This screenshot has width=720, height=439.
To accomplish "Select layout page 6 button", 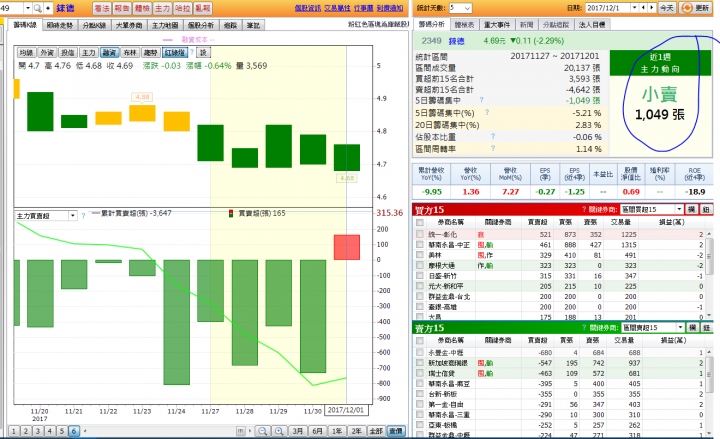I will pos(74,431).
